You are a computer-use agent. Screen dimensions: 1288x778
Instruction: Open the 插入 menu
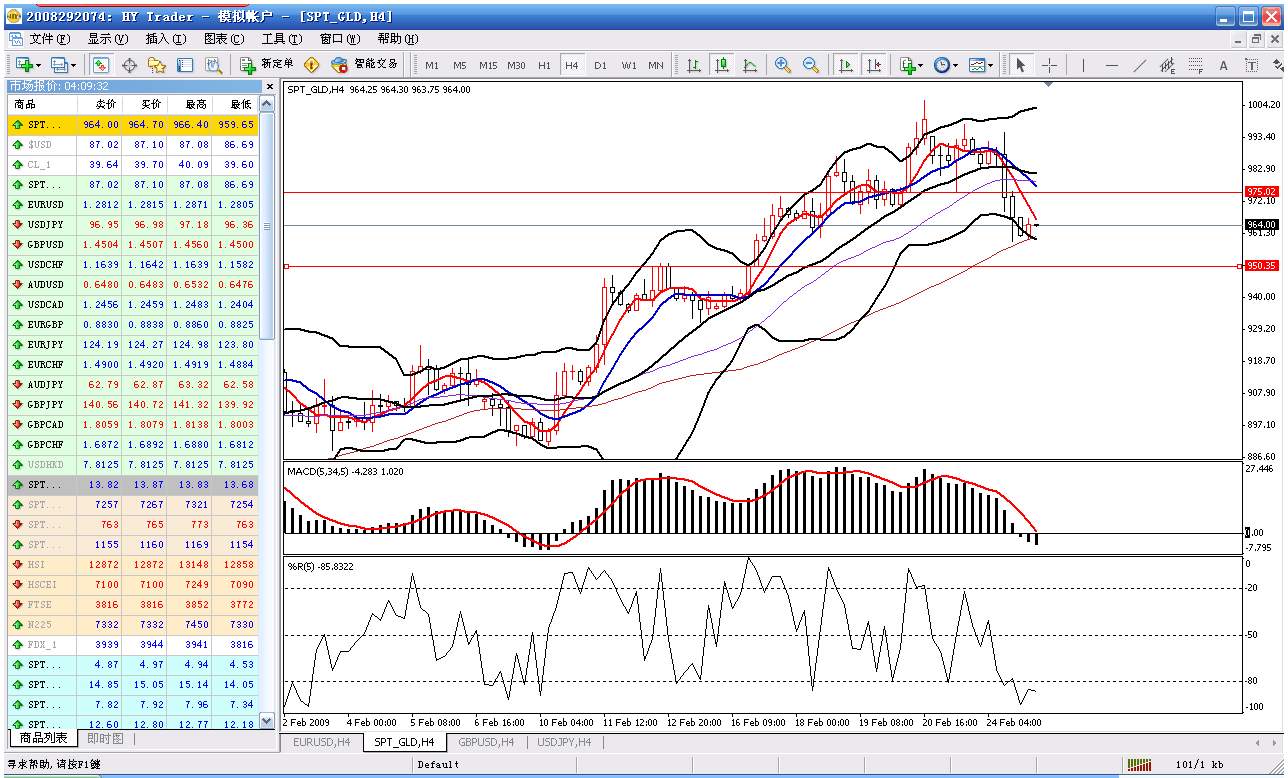click(165, 39)
